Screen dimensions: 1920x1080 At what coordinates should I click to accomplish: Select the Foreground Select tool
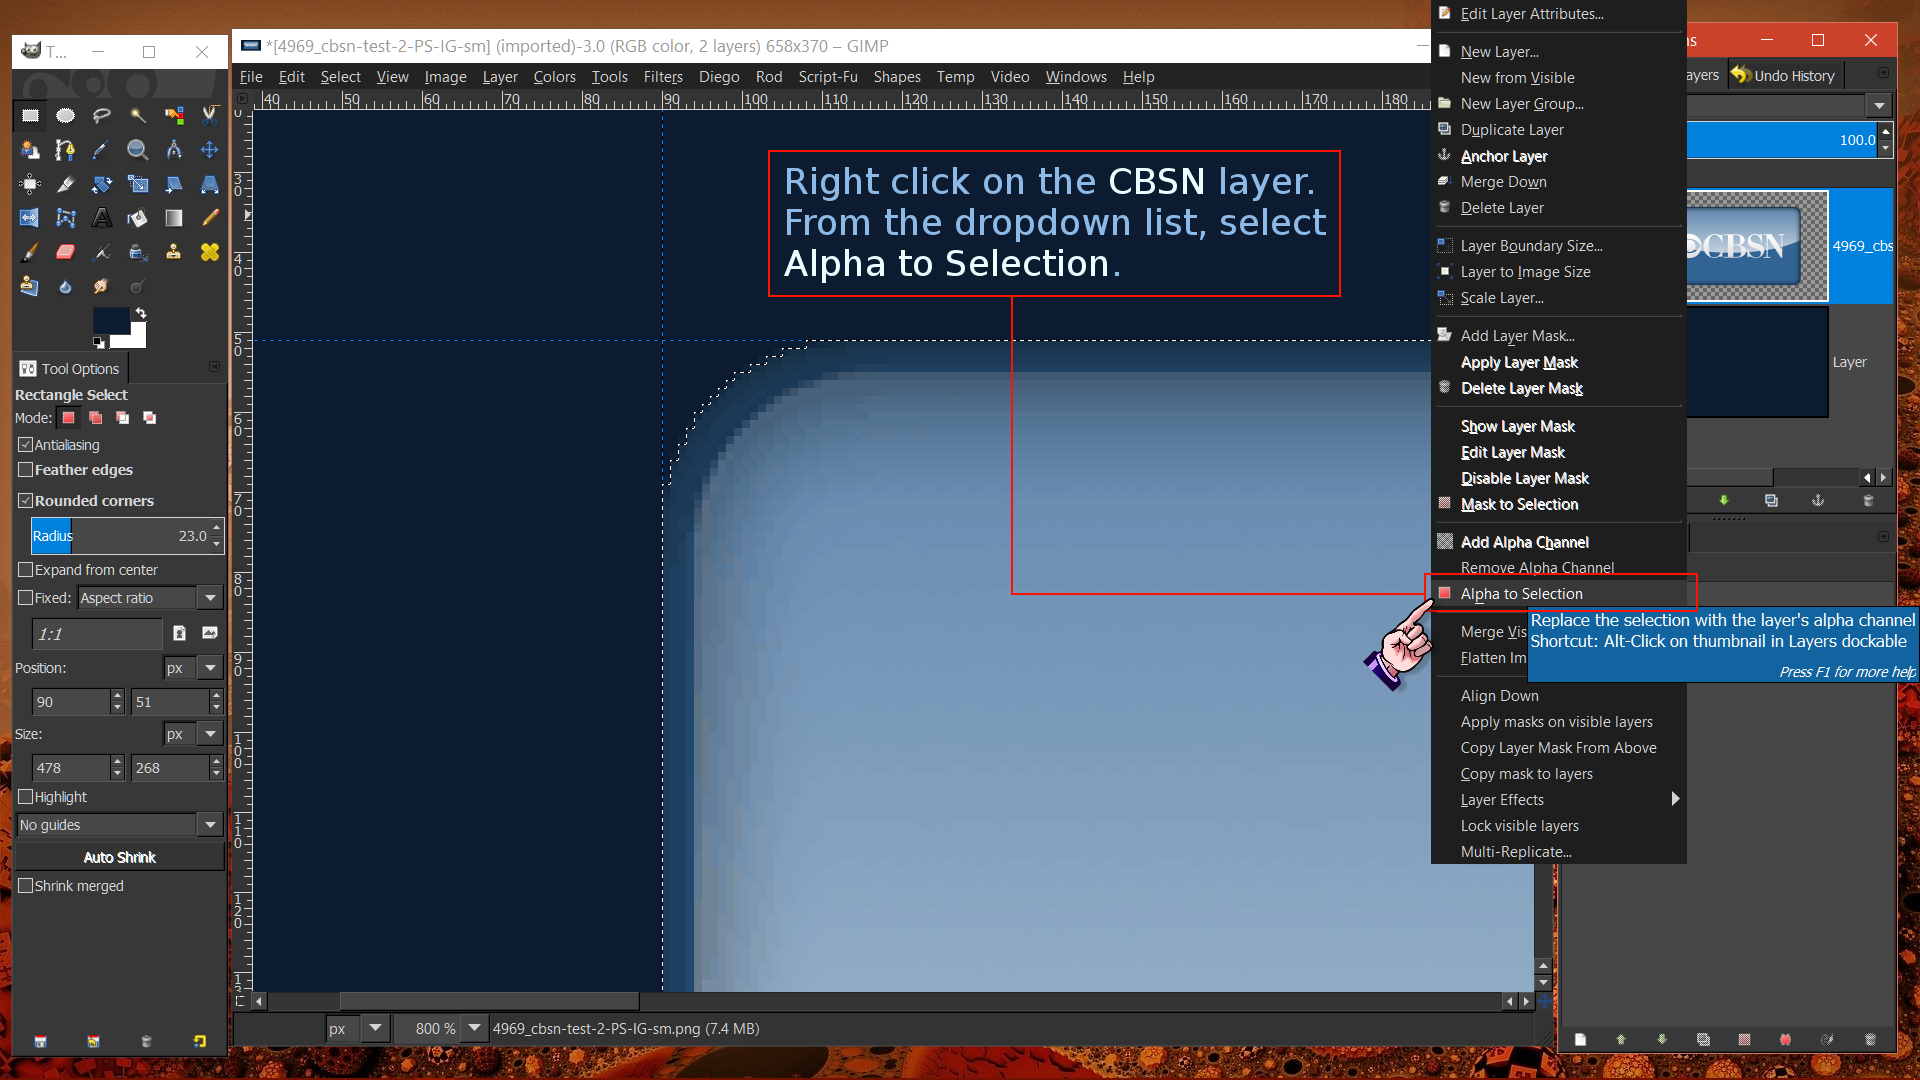pyautogui.click(x=30, y=150)
